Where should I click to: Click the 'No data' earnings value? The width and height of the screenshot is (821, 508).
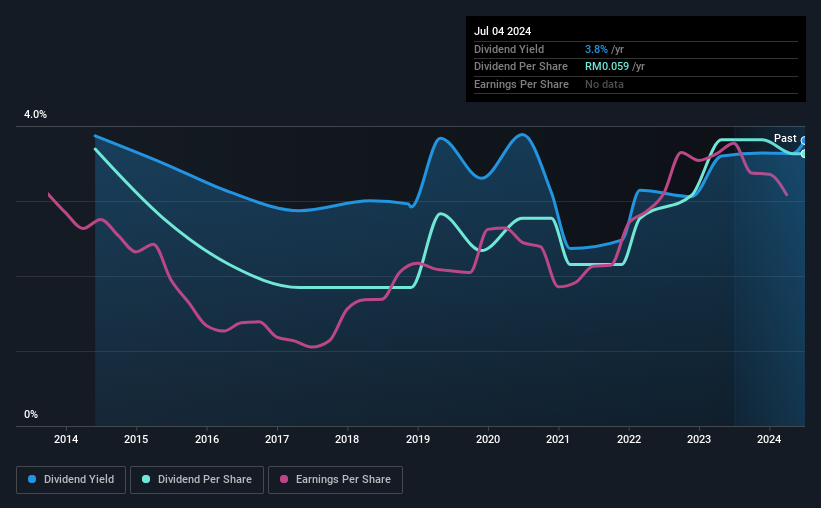(x=604, y=84)
